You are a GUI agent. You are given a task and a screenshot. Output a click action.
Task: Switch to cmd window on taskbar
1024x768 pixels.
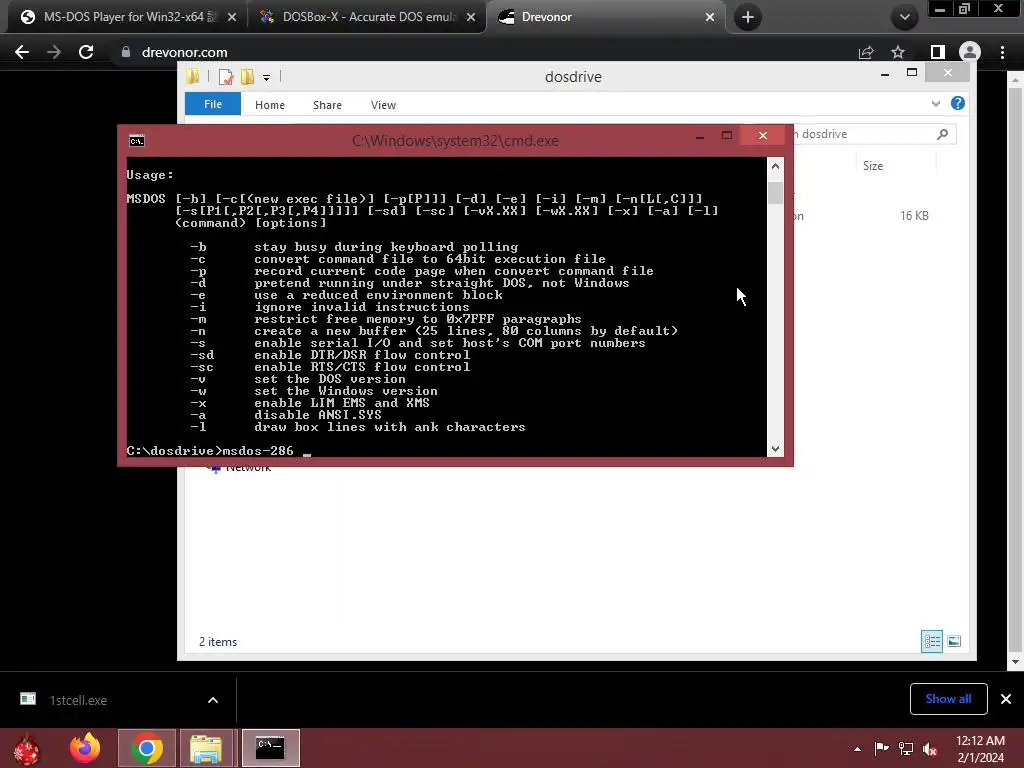coord(270,748)
